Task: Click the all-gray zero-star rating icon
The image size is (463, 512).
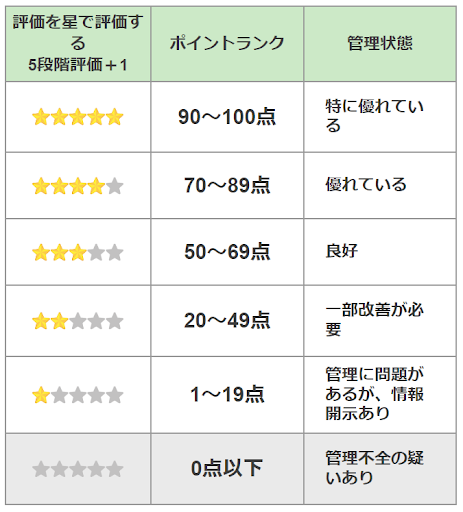Action: (x=78, y=469)
